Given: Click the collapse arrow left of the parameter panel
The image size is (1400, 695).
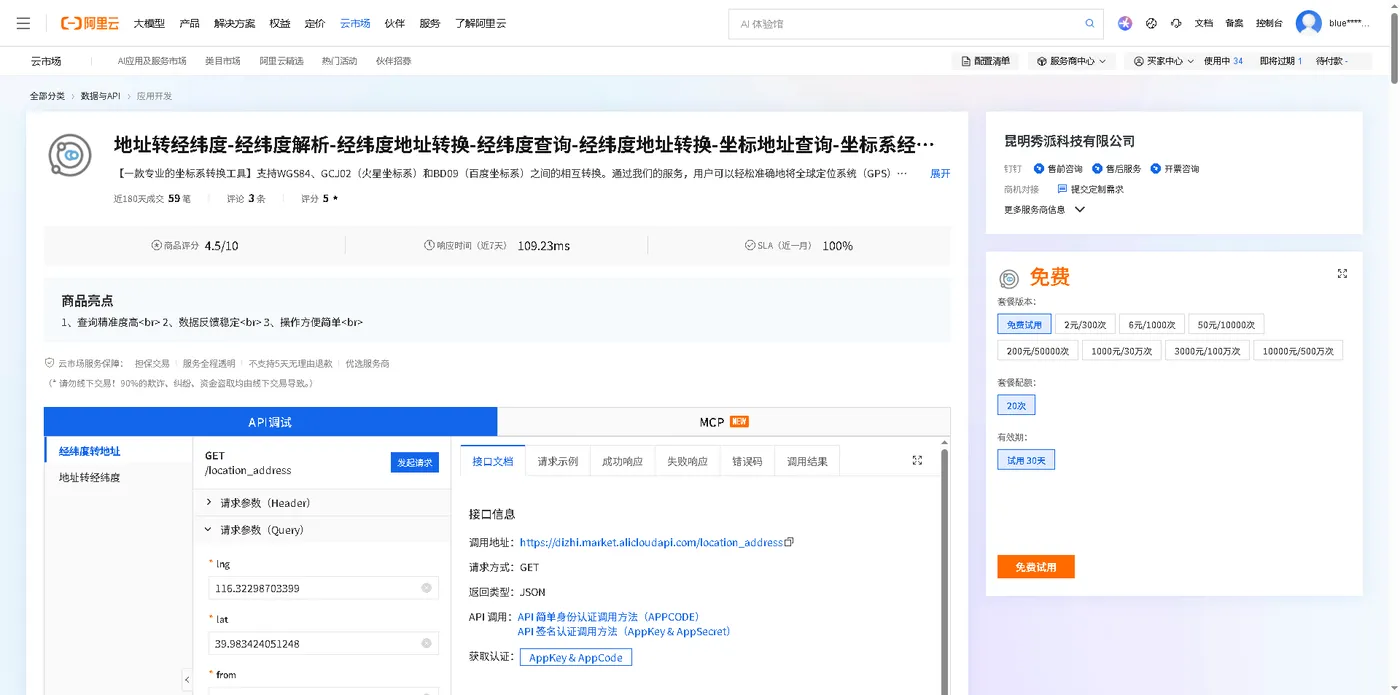Looking at the screenshot, I should pyautogui.click(x=187, y=680).
